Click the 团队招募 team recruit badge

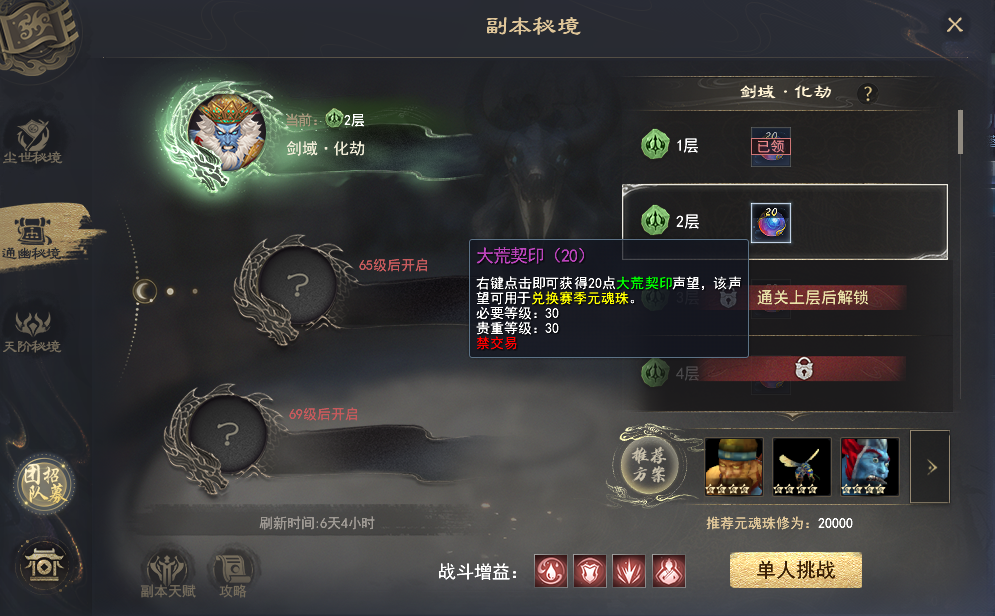pos(44,484)
